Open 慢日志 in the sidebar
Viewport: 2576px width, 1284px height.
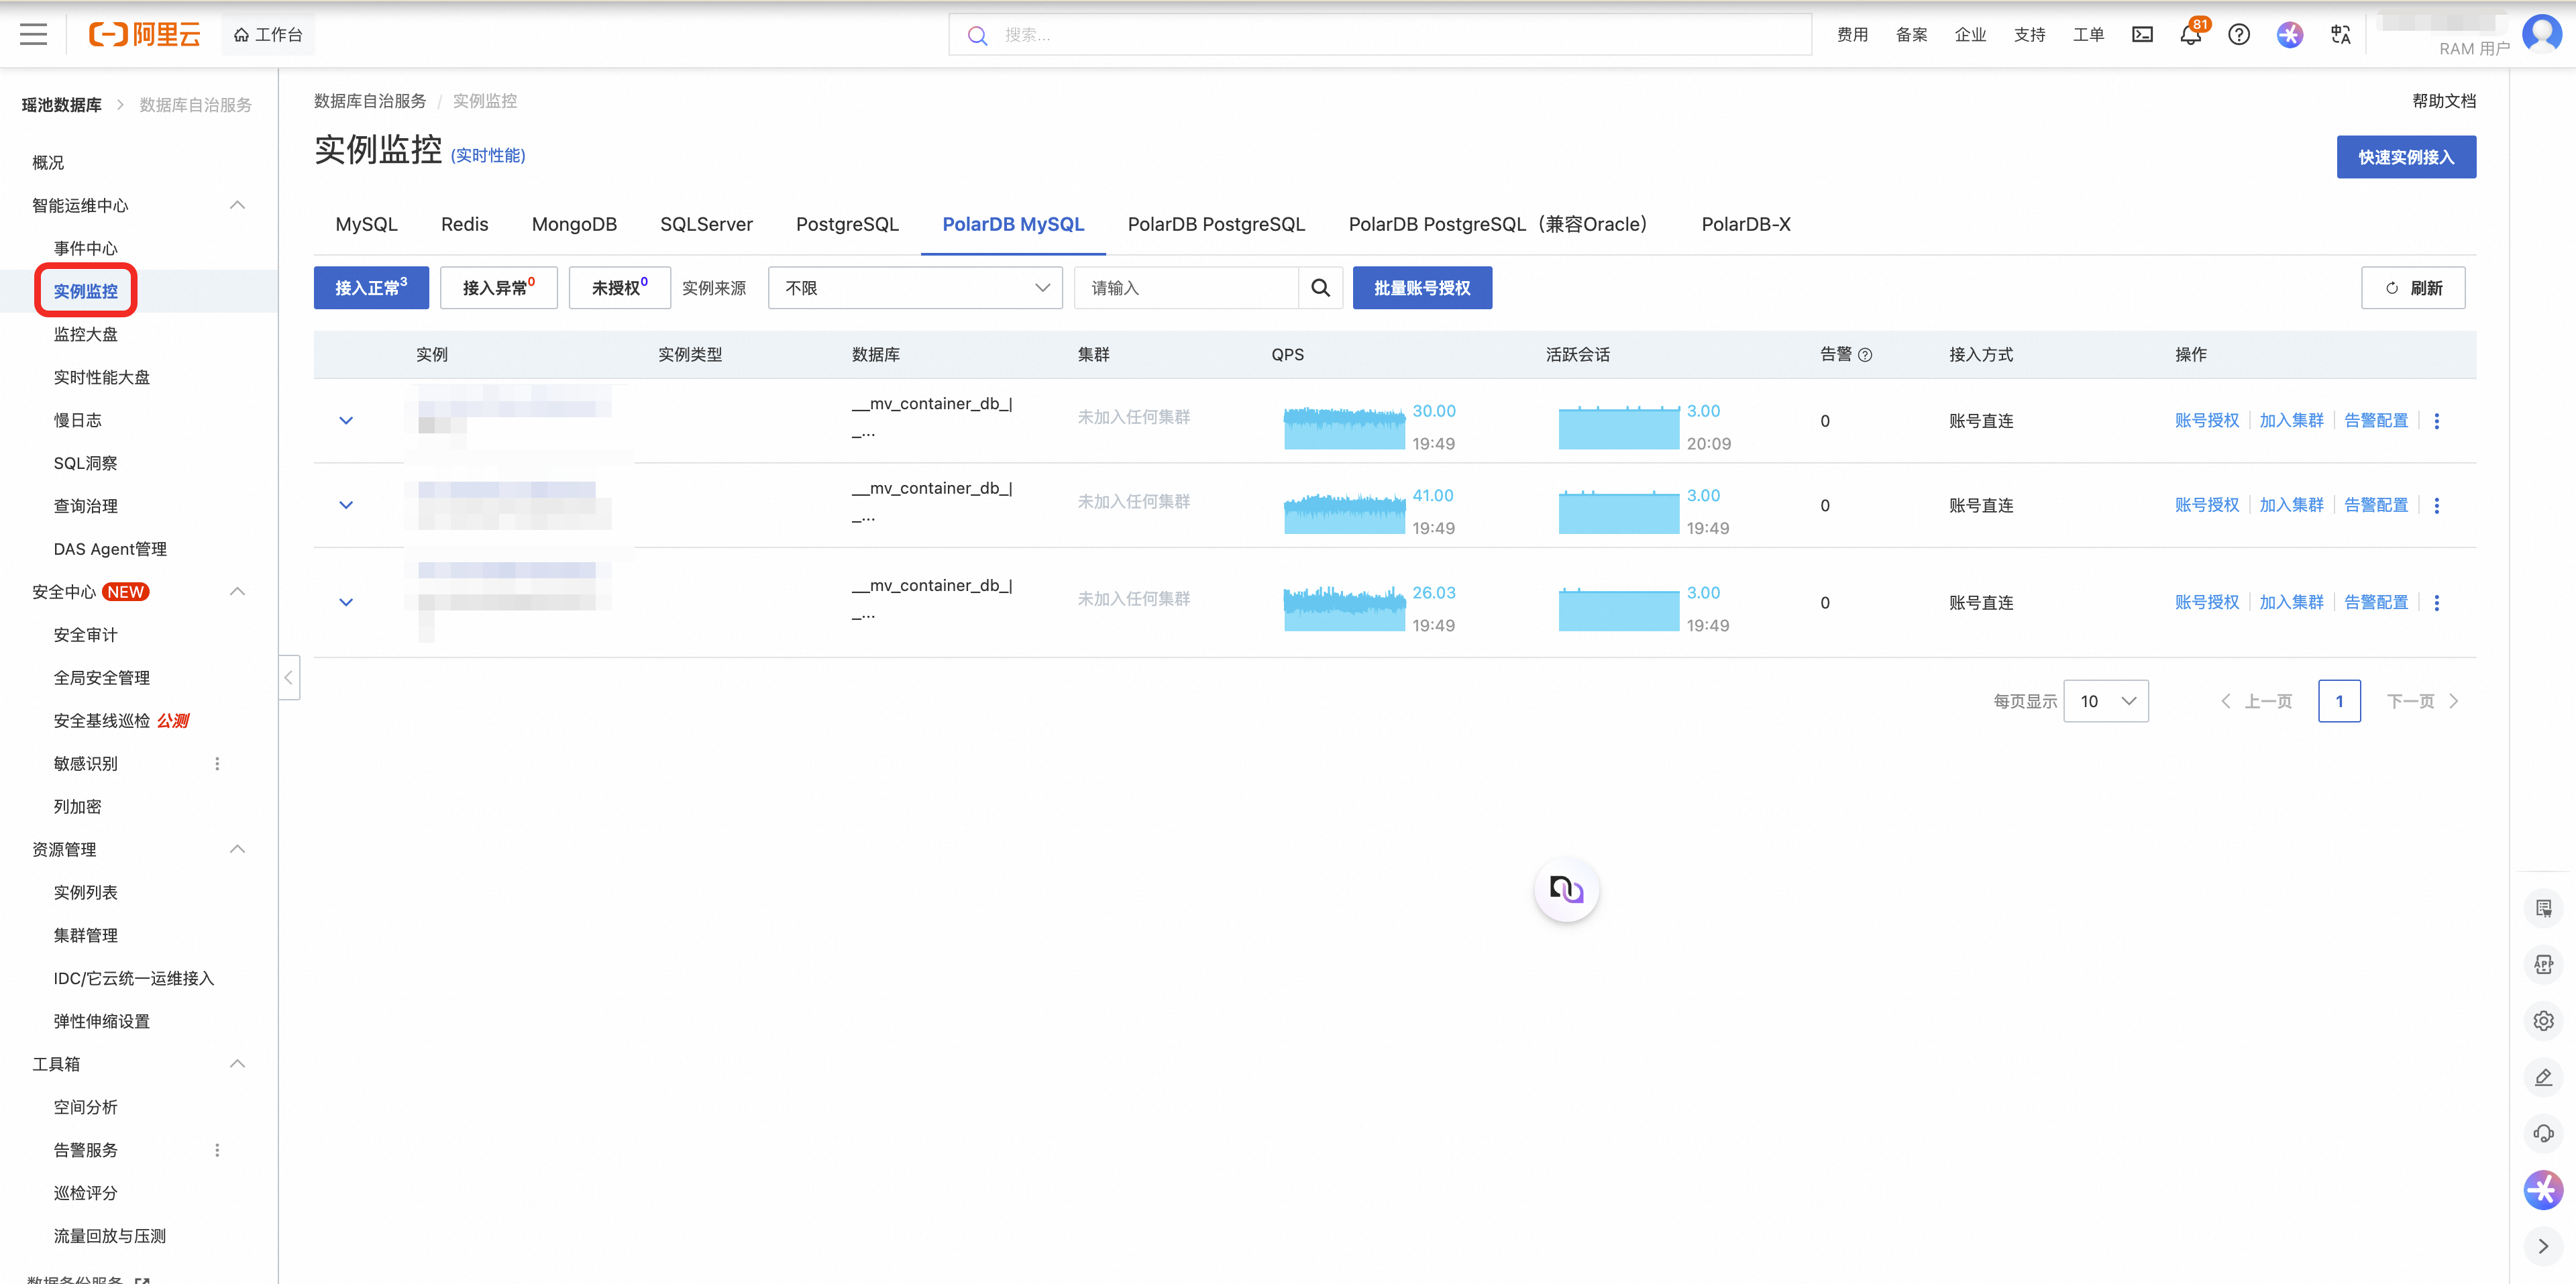(x=77, y=420)
